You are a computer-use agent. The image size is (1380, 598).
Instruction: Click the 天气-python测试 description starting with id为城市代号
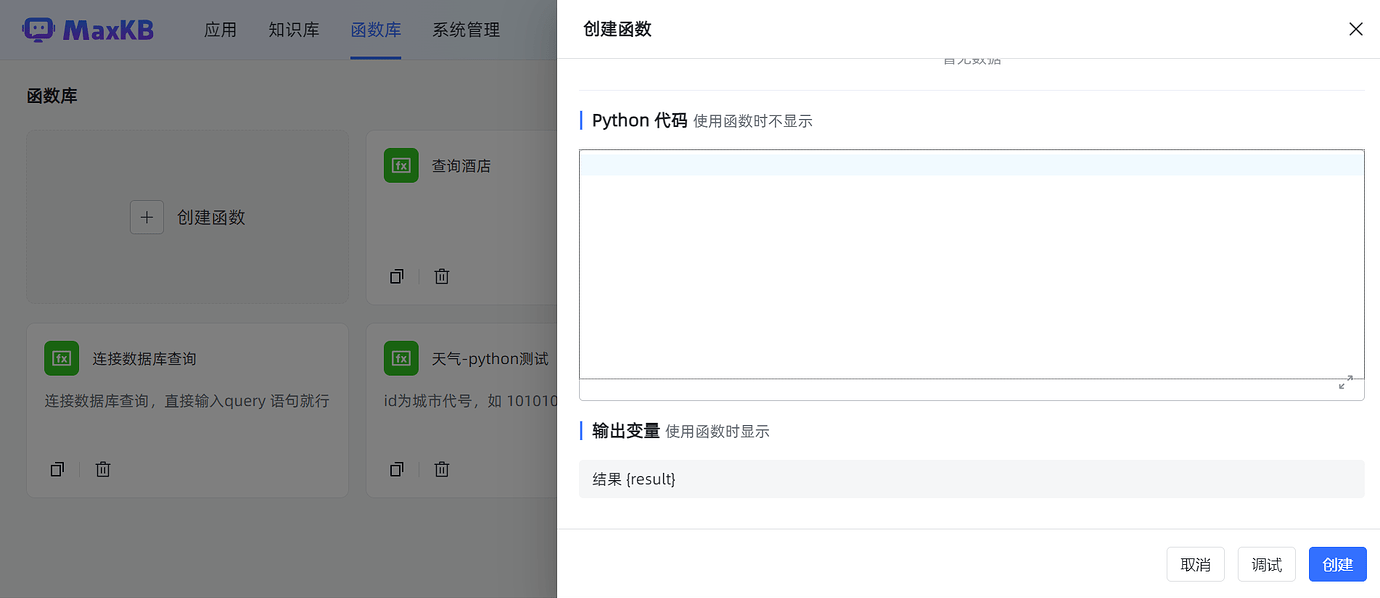click(470, 401)
